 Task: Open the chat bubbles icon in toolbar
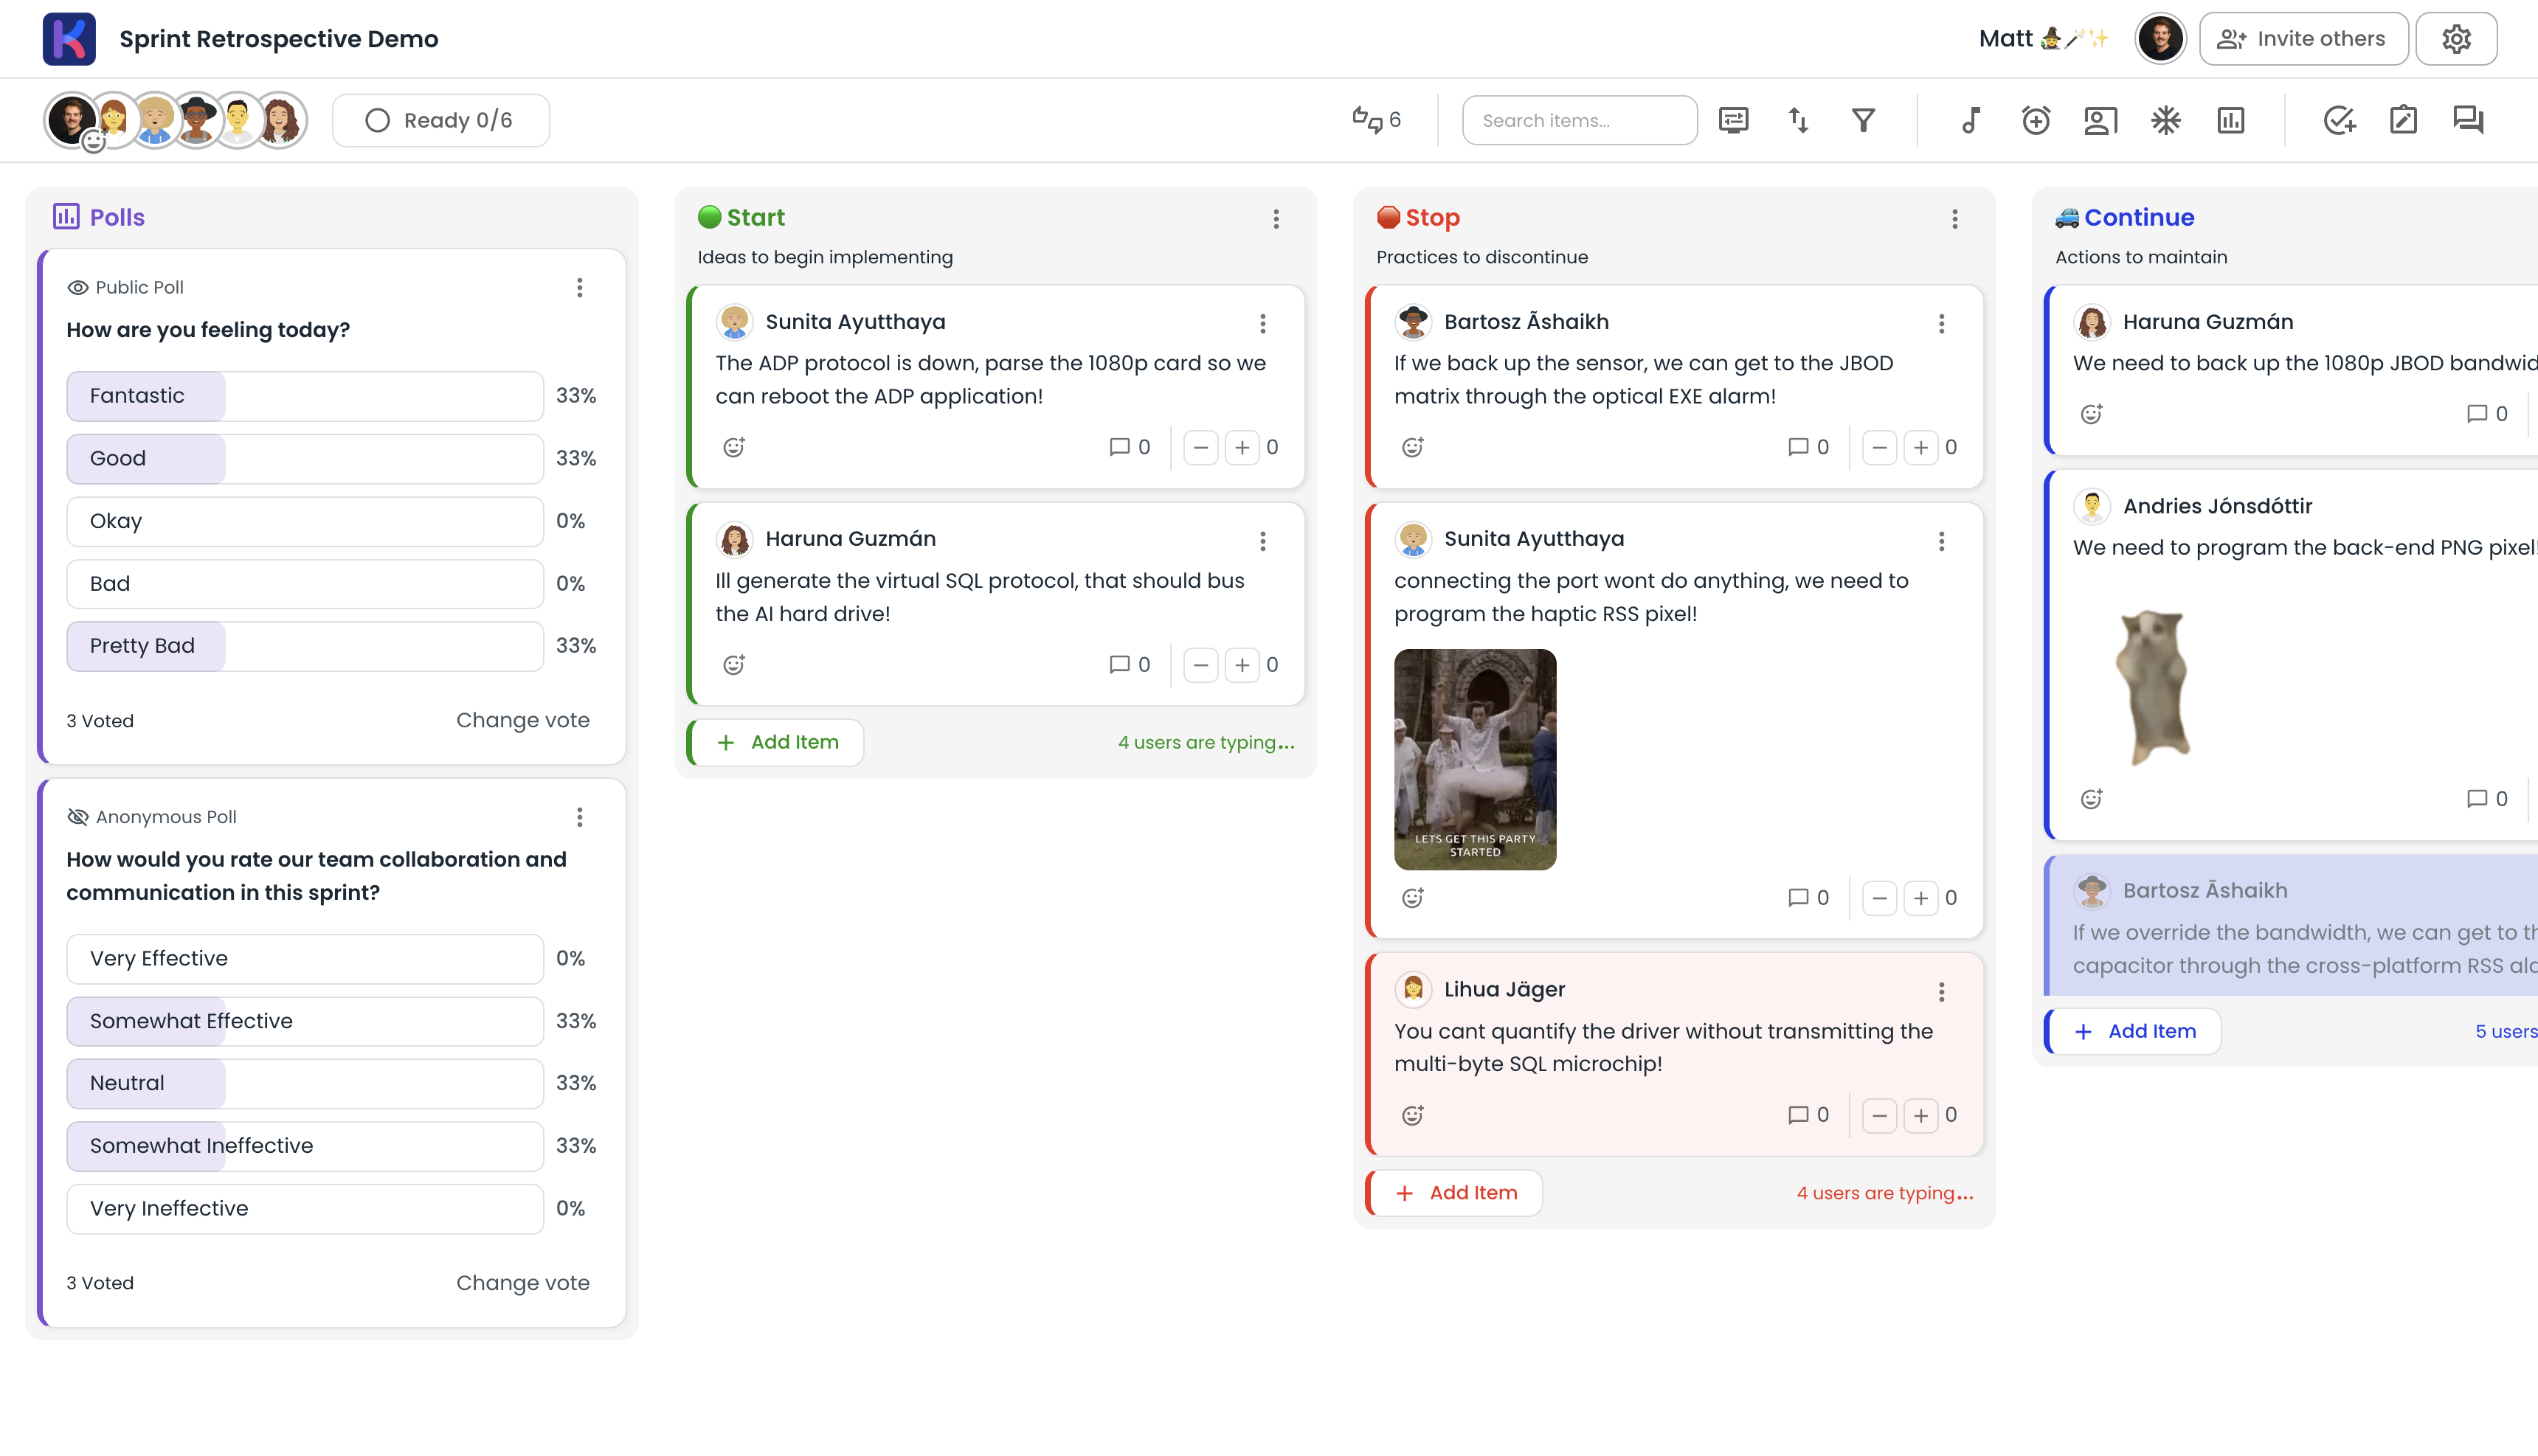pos(2467,120)
